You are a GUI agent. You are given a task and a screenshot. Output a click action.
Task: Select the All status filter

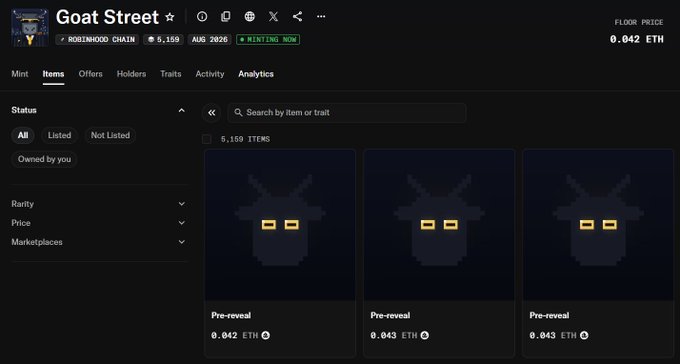coord(23,135)
